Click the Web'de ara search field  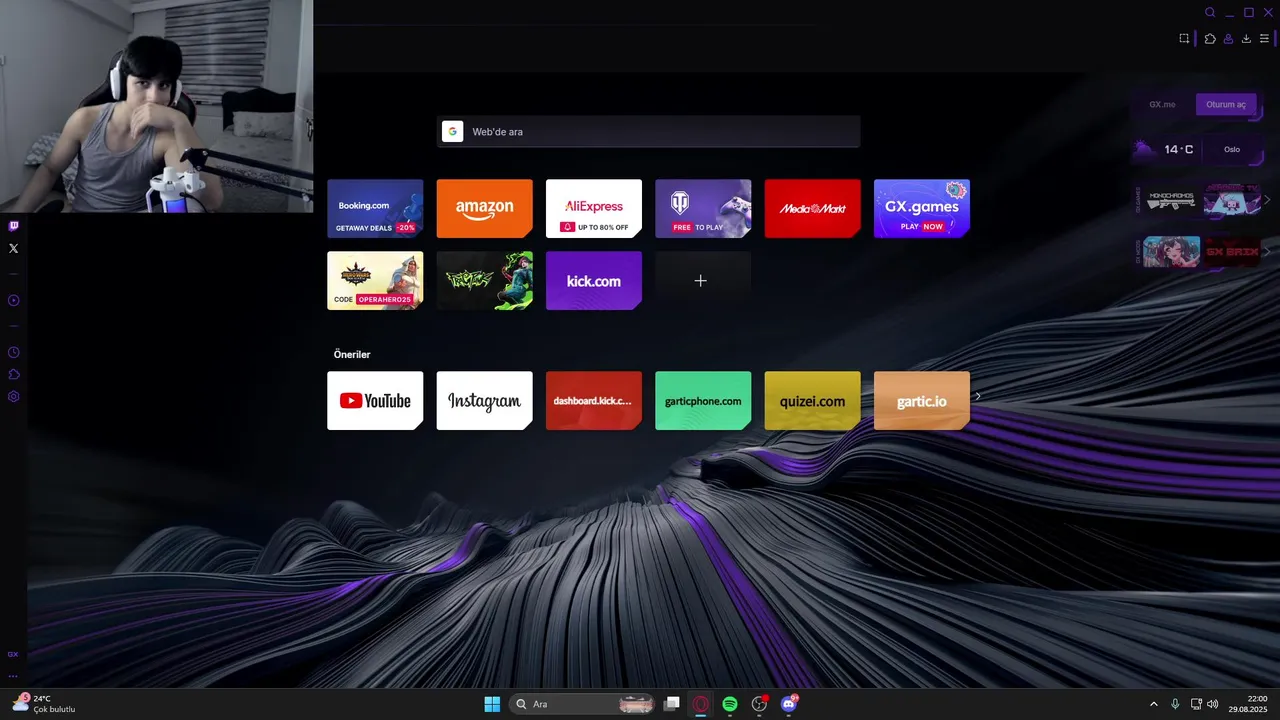click(648, 132)
